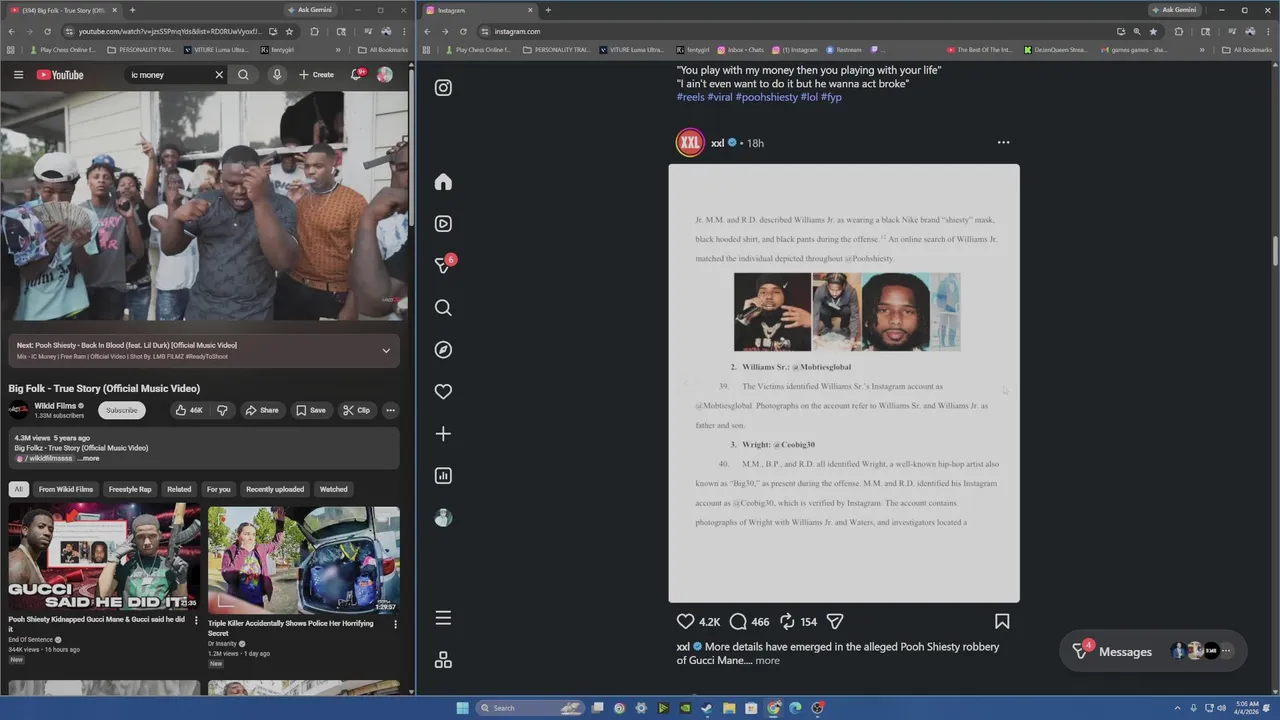Open Triple Killer video thumbnail
This screenshot has height=720, width=1280.
(x=304, y=558)
